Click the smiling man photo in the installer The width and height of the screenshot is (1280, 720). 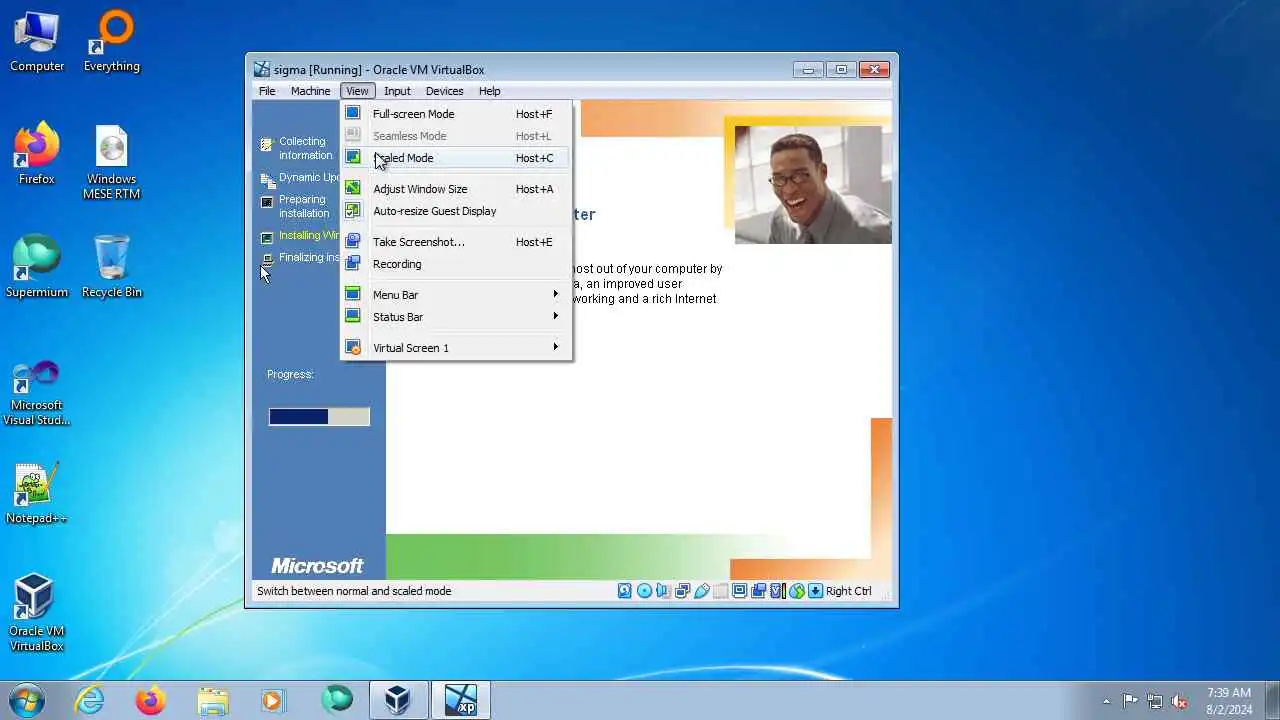pyautogui.click(x=813, y=184)
